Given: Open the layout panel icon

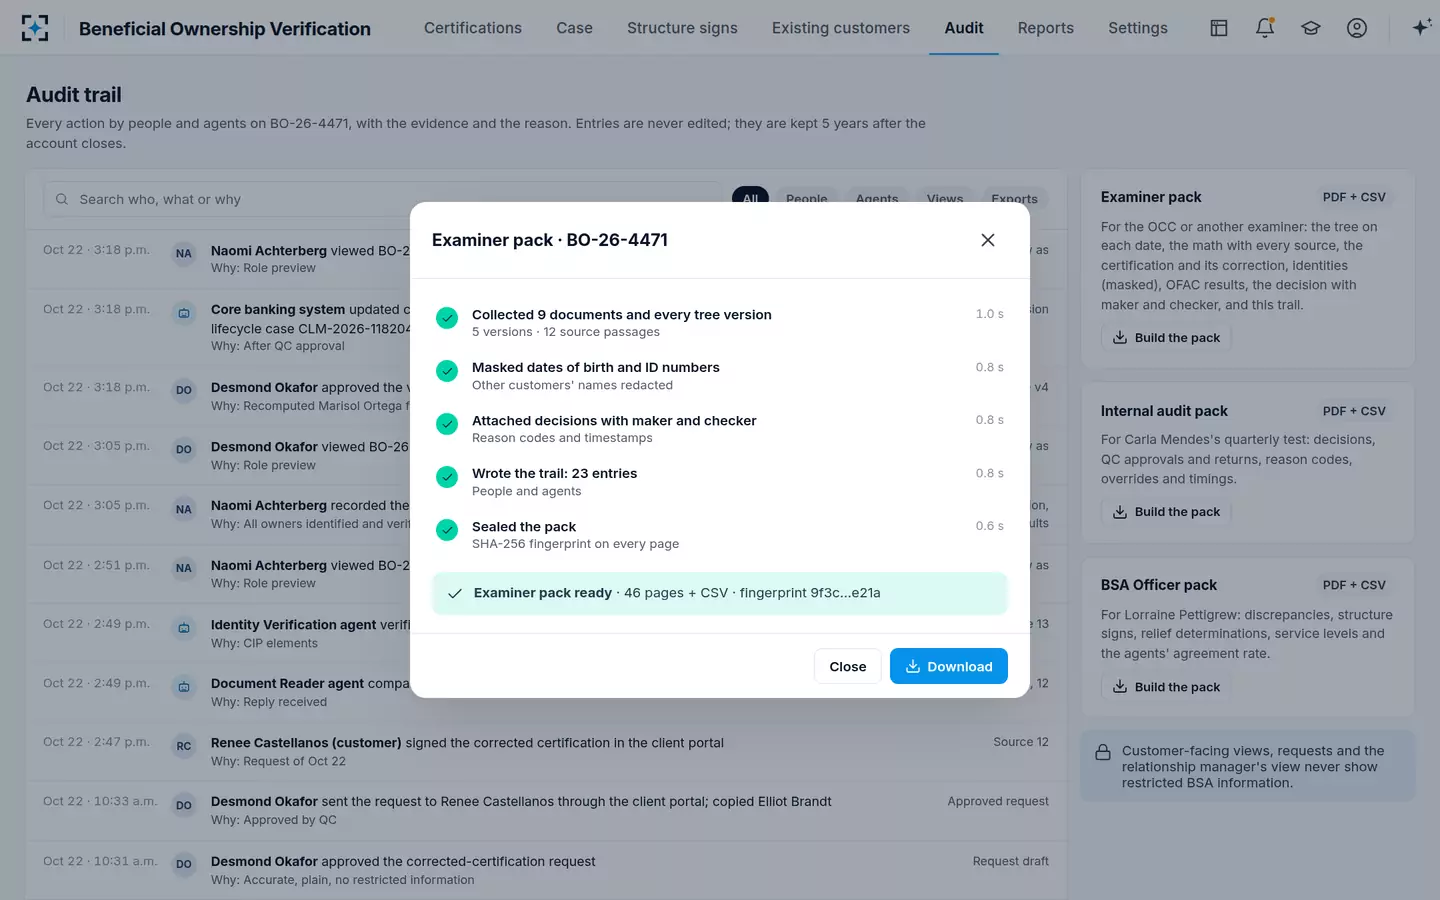Looking at the screenshot, I should click(x=1219, y=28).
